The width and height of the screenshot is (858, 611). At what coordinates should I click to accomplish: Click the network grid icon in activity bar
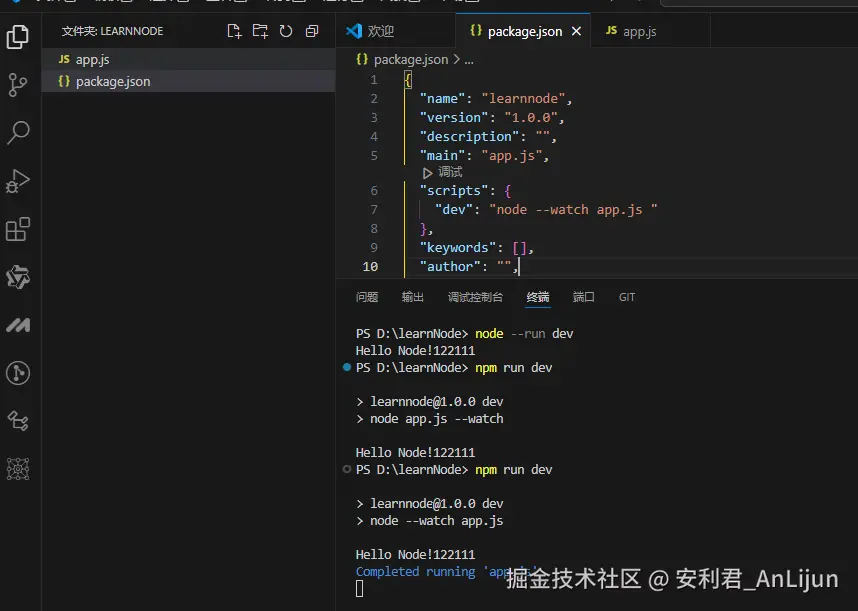pyautogui.click(x=18, y=469)
